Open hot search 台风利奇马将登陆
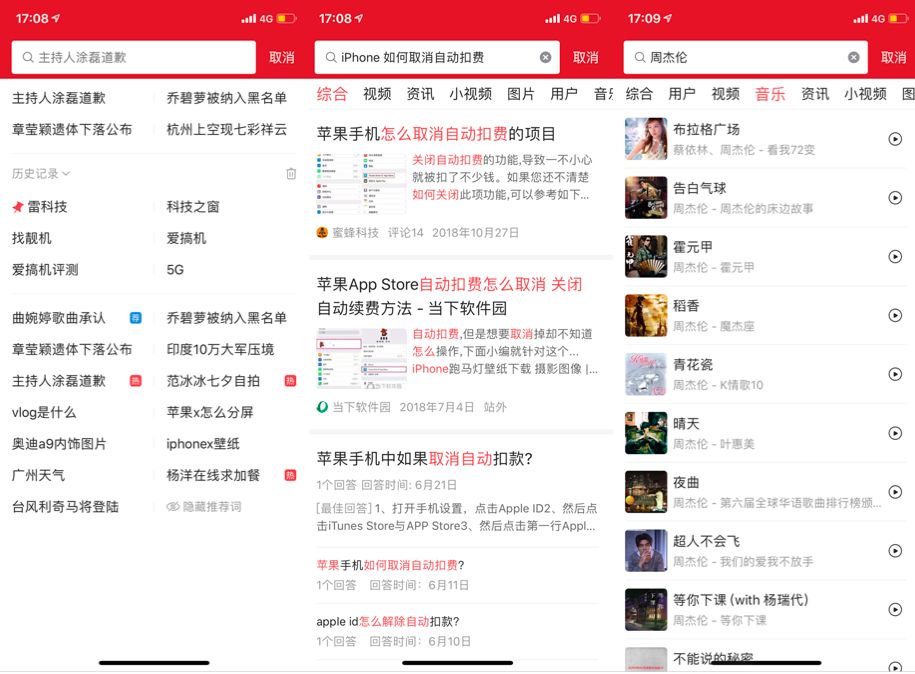Image resolution: width=915 pixels, height=674 pixels. (x=65, y=507)
